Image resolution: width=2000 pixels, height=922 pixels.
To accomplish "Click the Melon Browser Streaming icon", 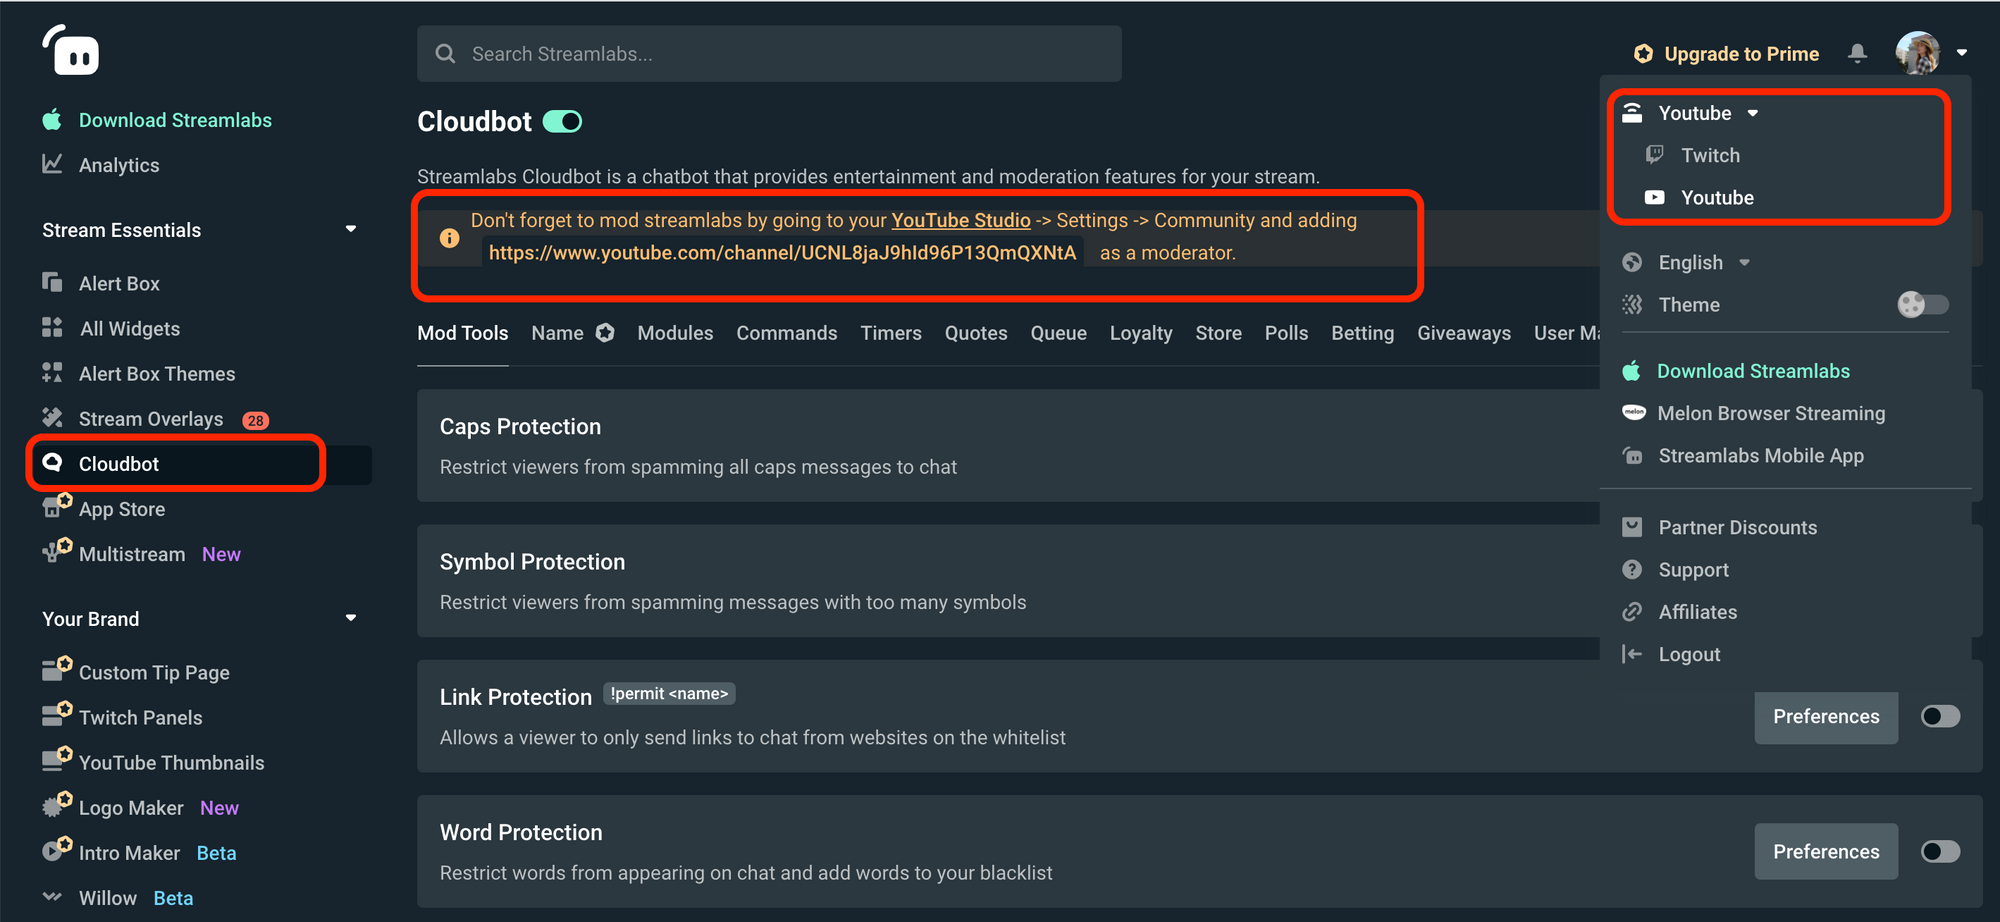I will (1633, 412).
